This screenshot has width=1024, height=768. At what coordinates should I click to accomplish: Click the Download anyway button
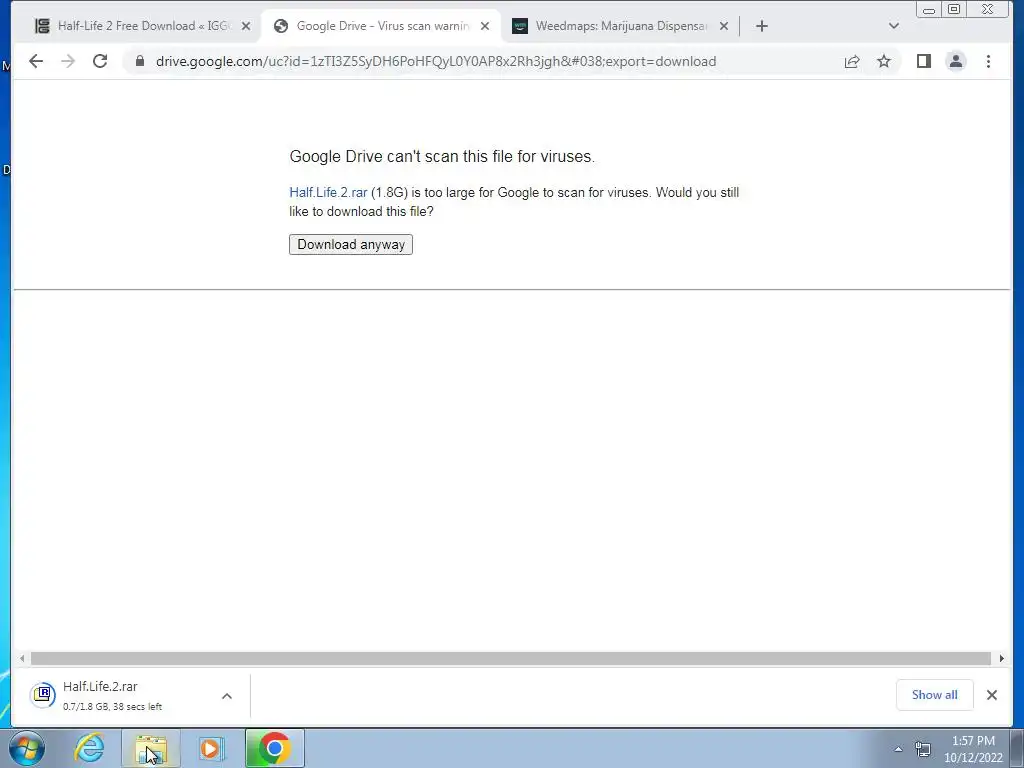point(351,244)
